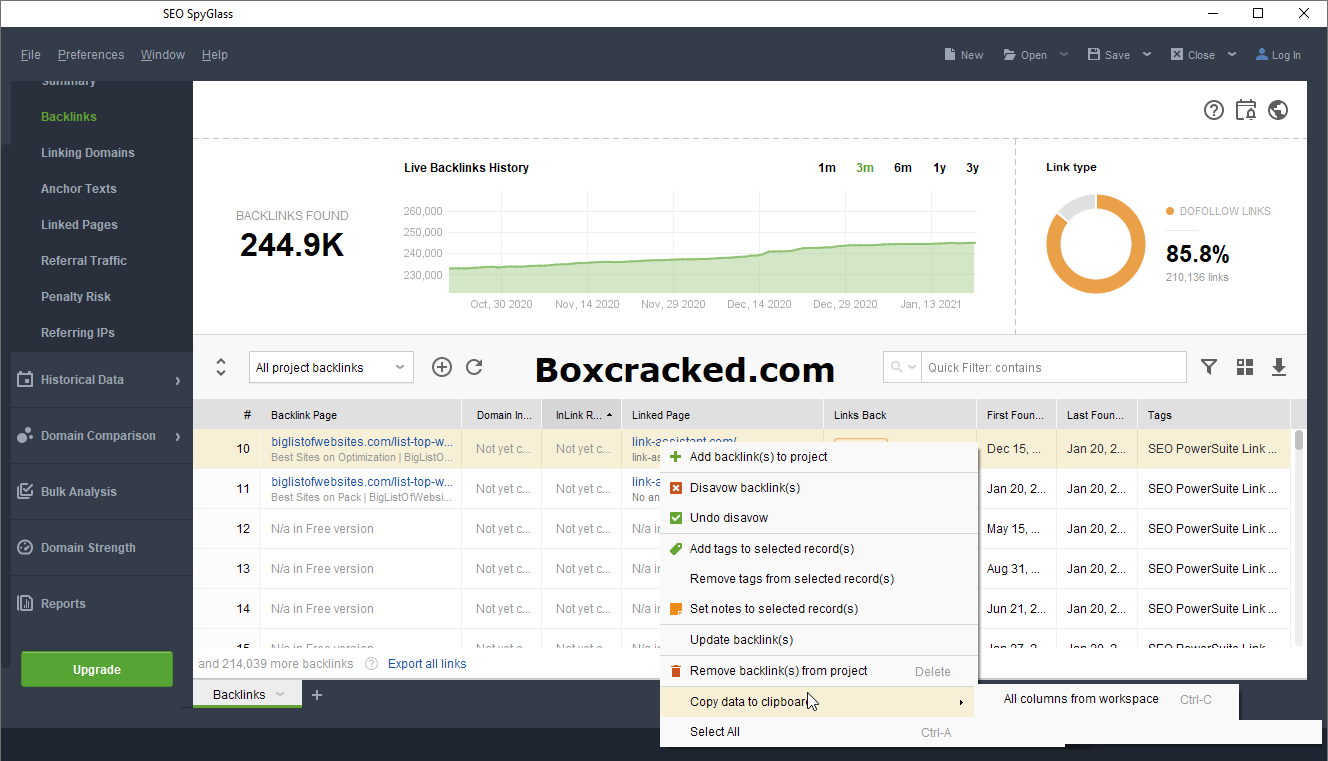Open biglistofwebsites link in row 11
This screenshot has width=1328, height=761.
tap(362, 482)
